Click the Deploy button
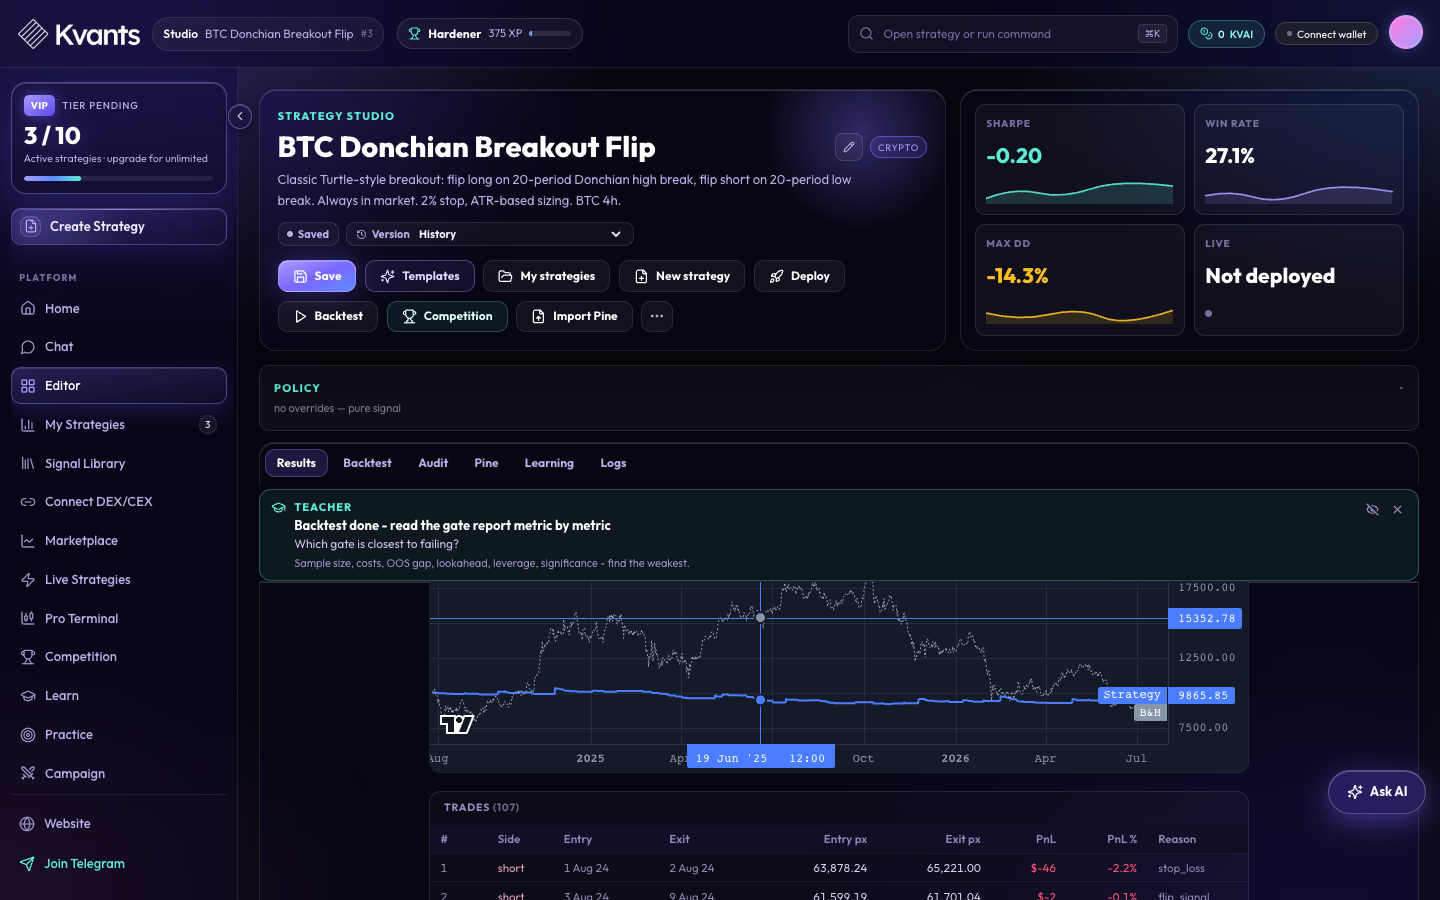The height and width of the screenshot is (900, 1440). (799, 276)
